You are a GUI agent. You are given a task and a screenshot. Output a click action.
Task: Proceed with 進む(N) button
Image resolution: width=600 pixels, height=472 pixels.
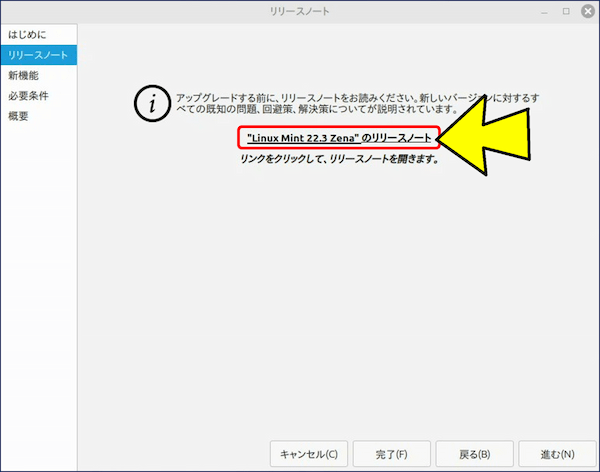557,454
